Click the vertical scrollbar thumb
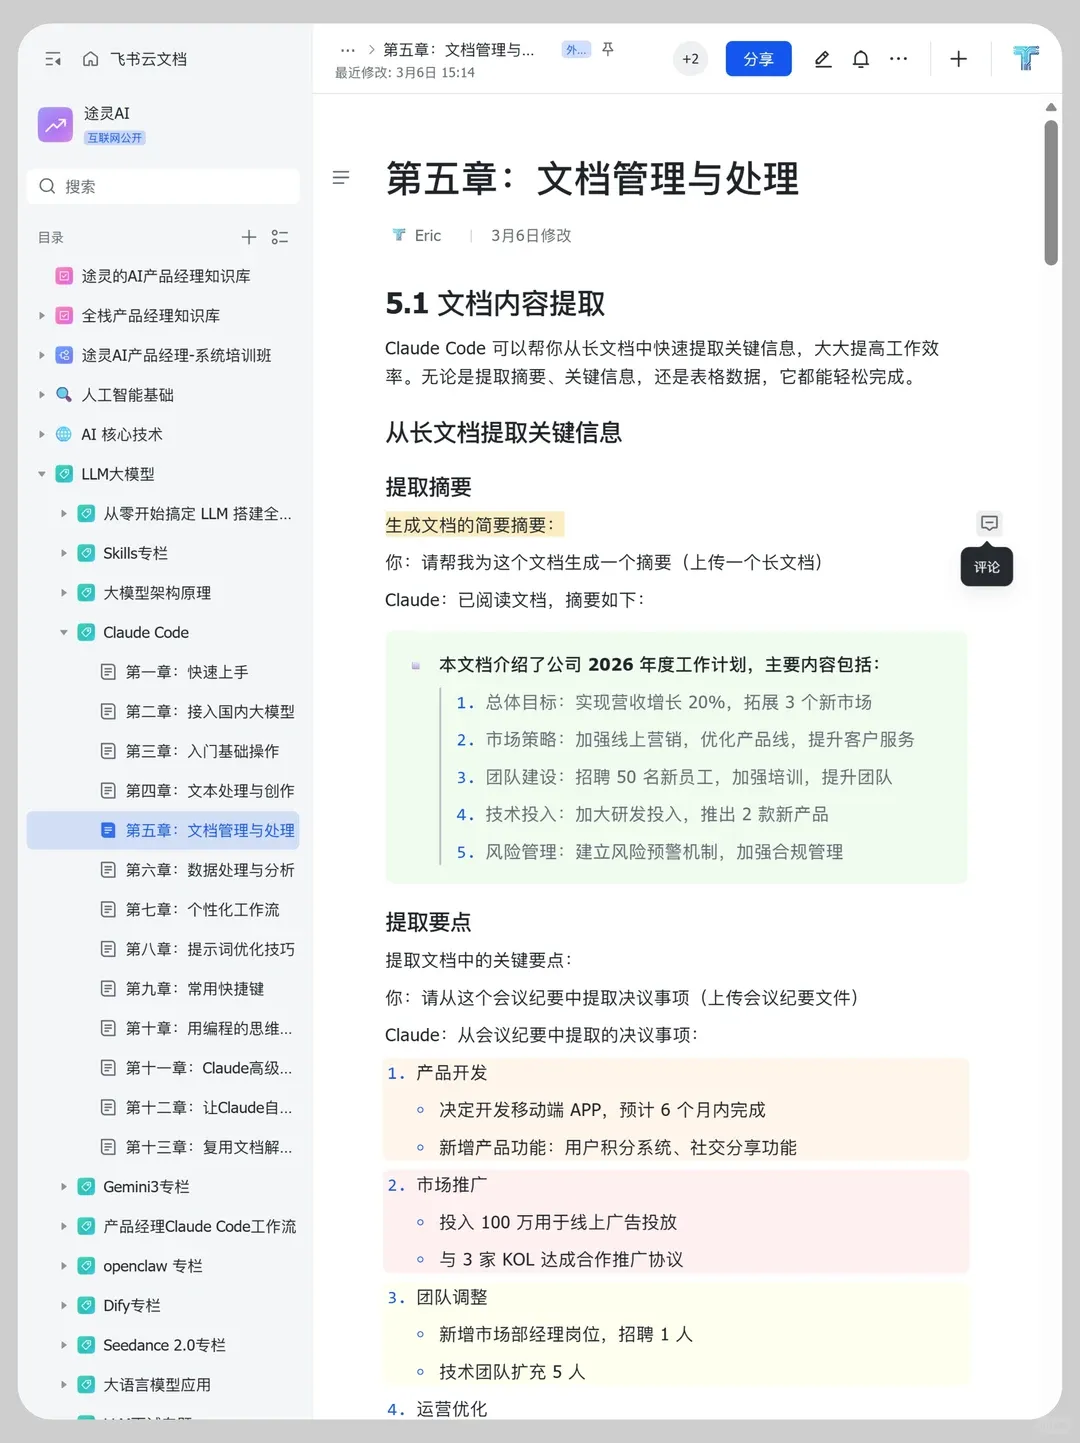1080x1443 pixels. pyautogui.click(x=1051, y=192)
